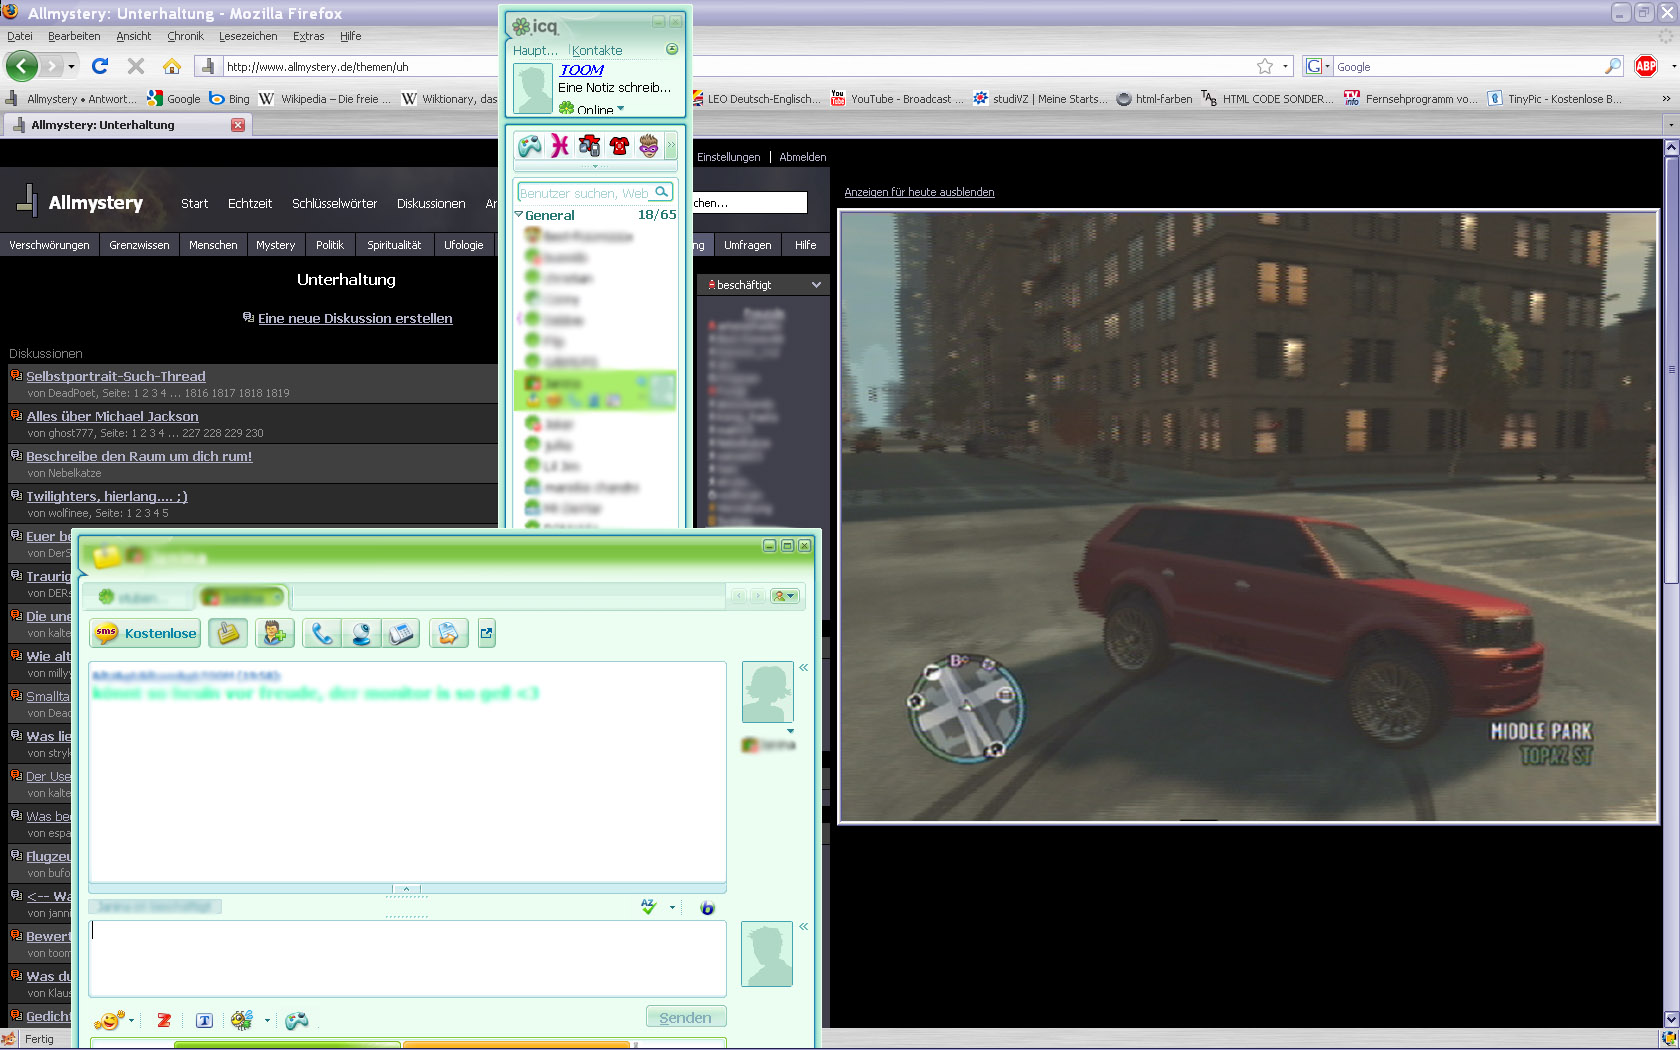Open the Wikipedia bookmark in bookmarks toolbar

(325, 99)
